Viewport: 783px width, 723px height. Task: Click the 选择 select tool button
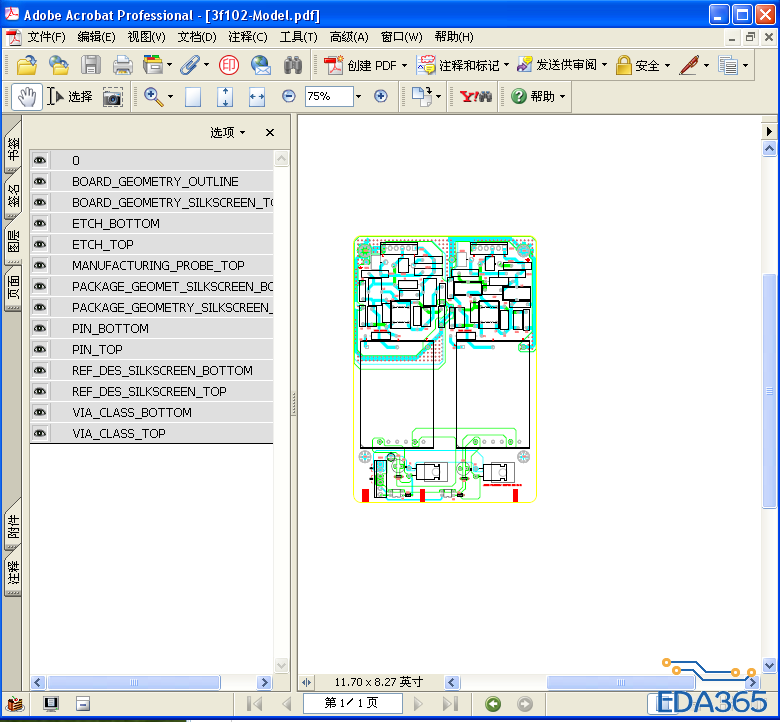(x=70, y=97)
